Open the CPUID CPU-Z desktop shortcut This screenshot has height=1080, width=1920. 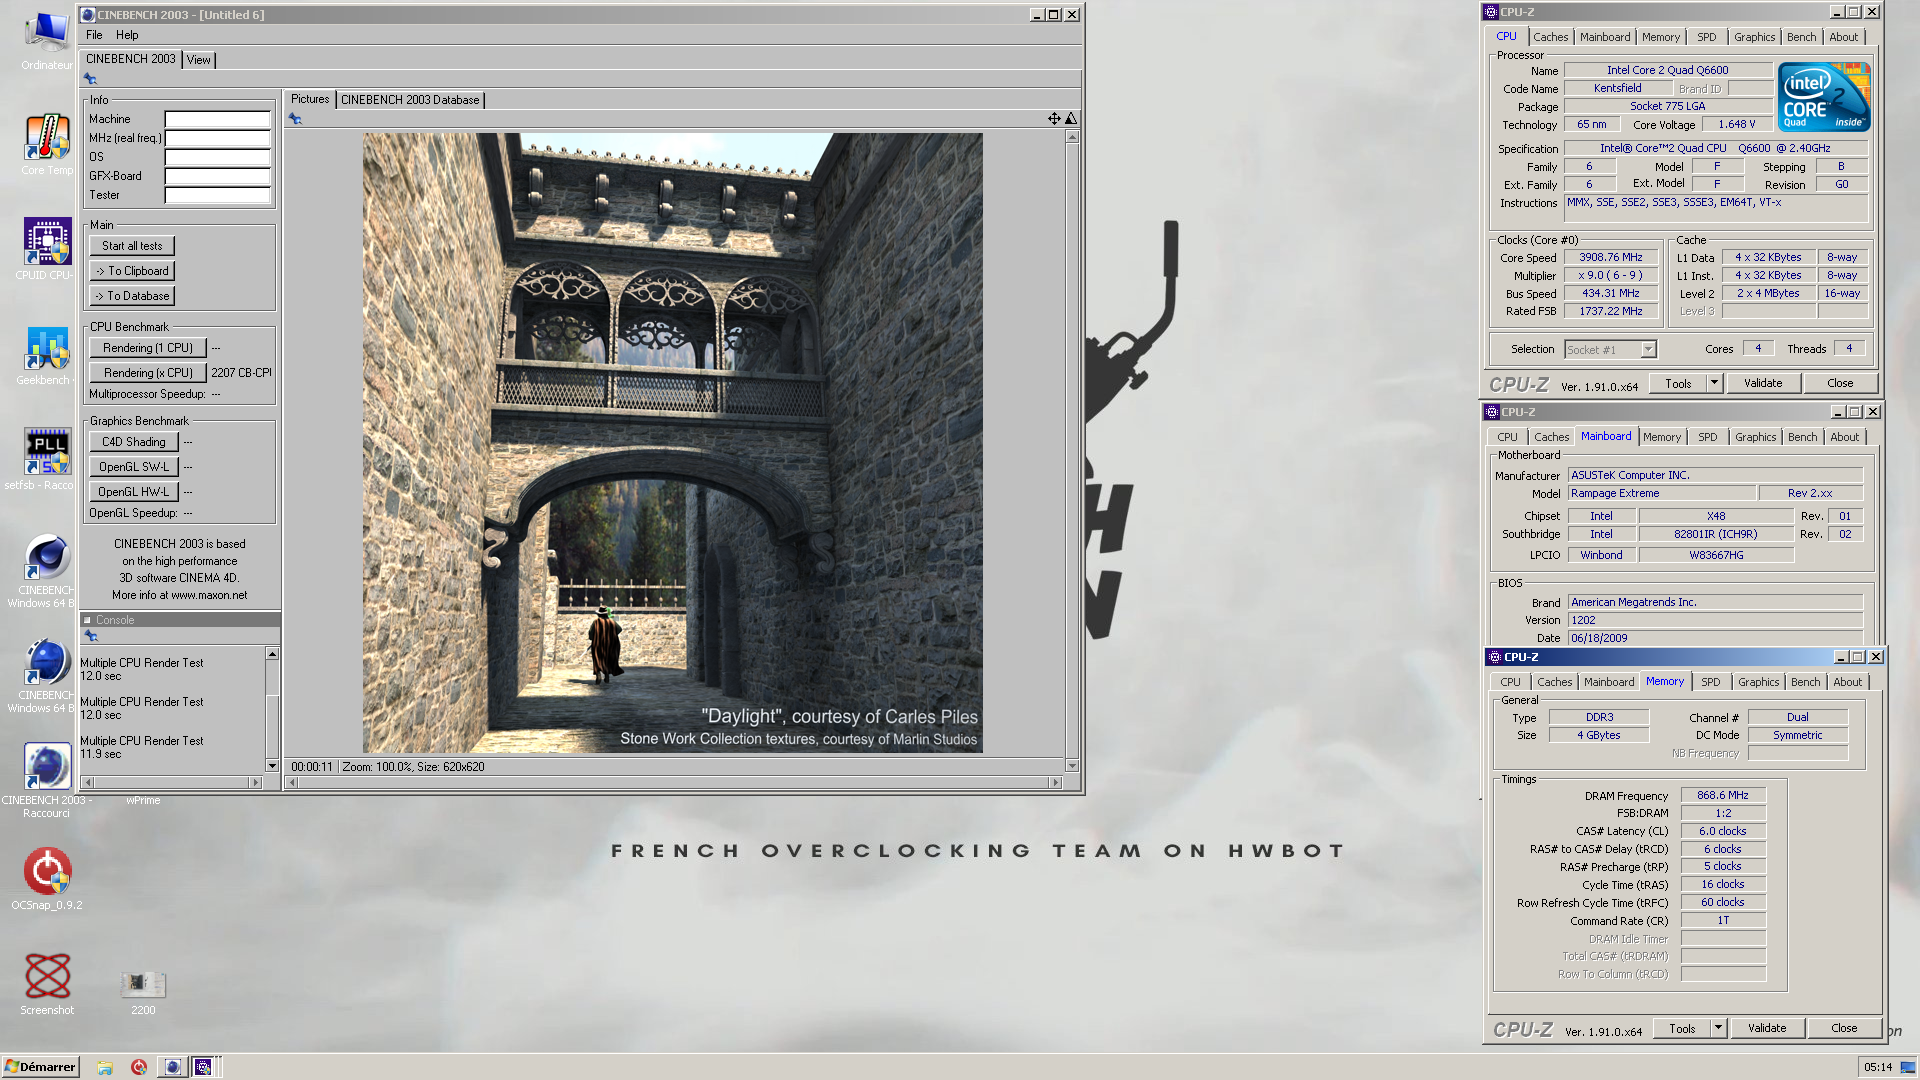pyautogui.click(x=46, y=249)
